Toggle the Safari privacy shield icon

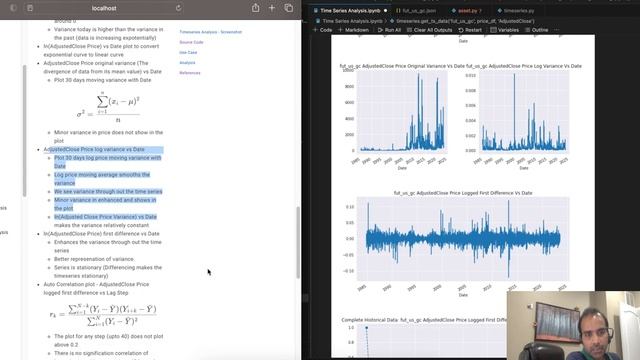(x=13, y=8)
